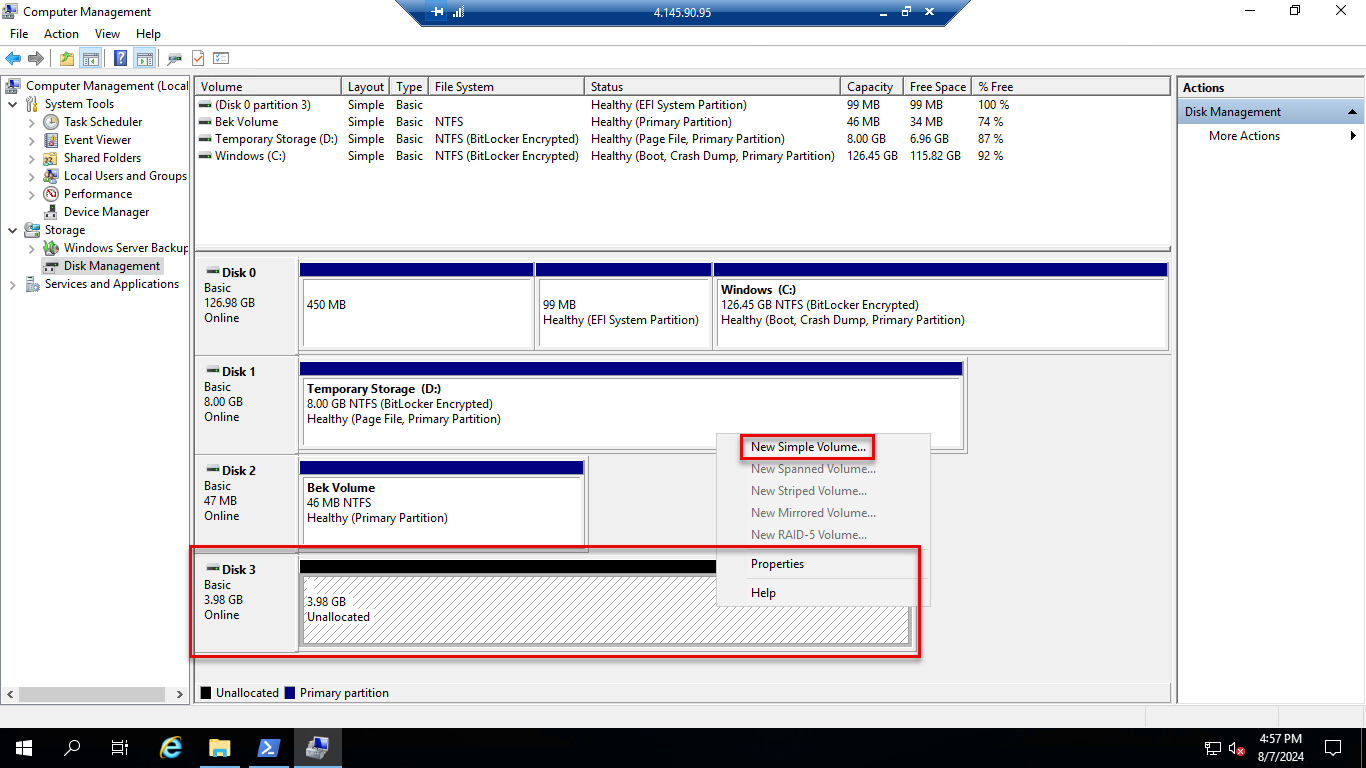Click the signal strength icon on connection bar
Viewport: 1366px width, 768px height.
pos(458,12)
